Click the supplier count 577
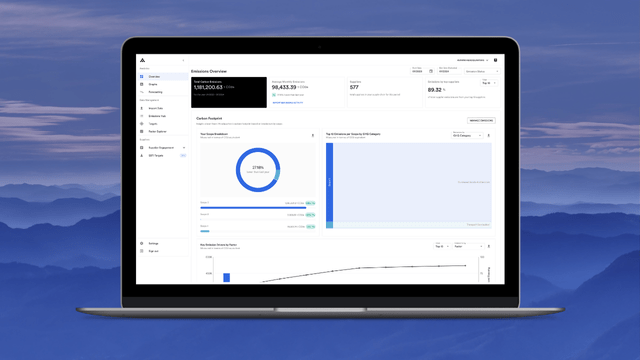This screenshot has height=360, width=640. tap(354, 87)
